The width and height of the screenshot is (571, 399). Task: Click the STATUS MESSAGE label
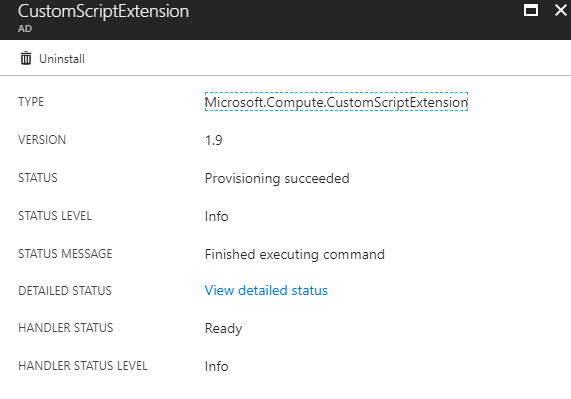(65, 254)
